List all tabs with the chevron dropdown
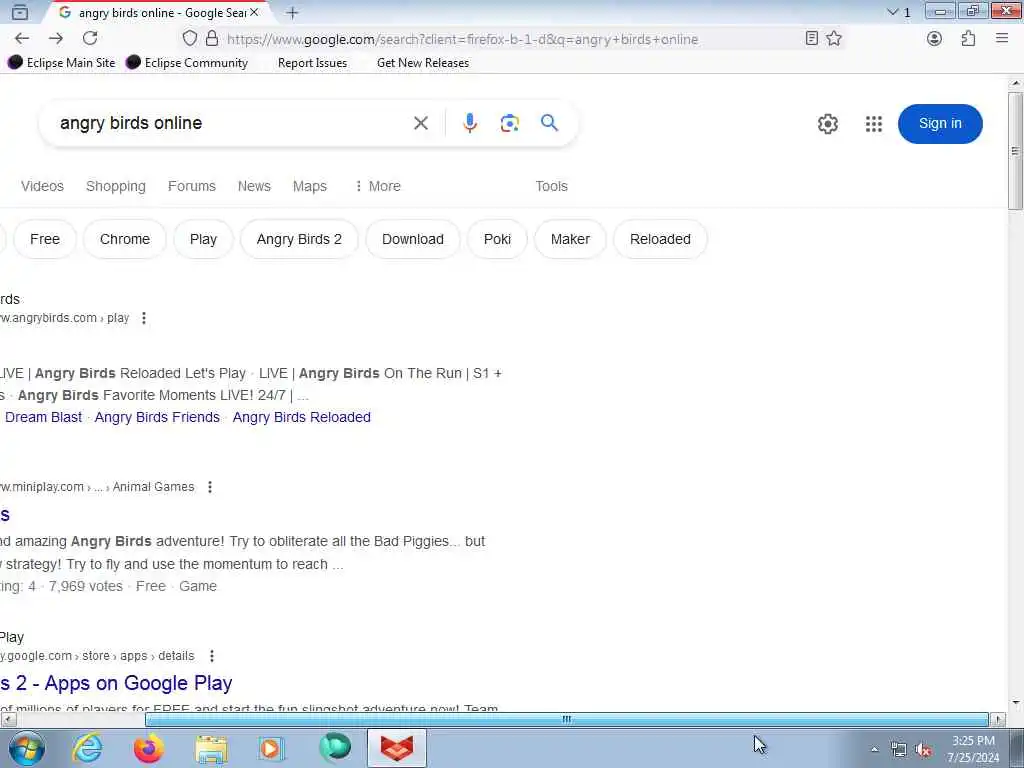This screenshot has width=1024, height=768. pos(892,12)
